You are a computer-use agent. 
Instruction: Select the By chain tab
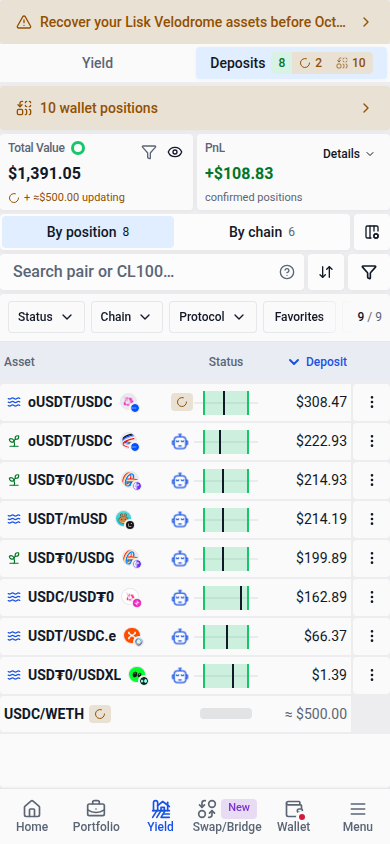pos(261,232)
